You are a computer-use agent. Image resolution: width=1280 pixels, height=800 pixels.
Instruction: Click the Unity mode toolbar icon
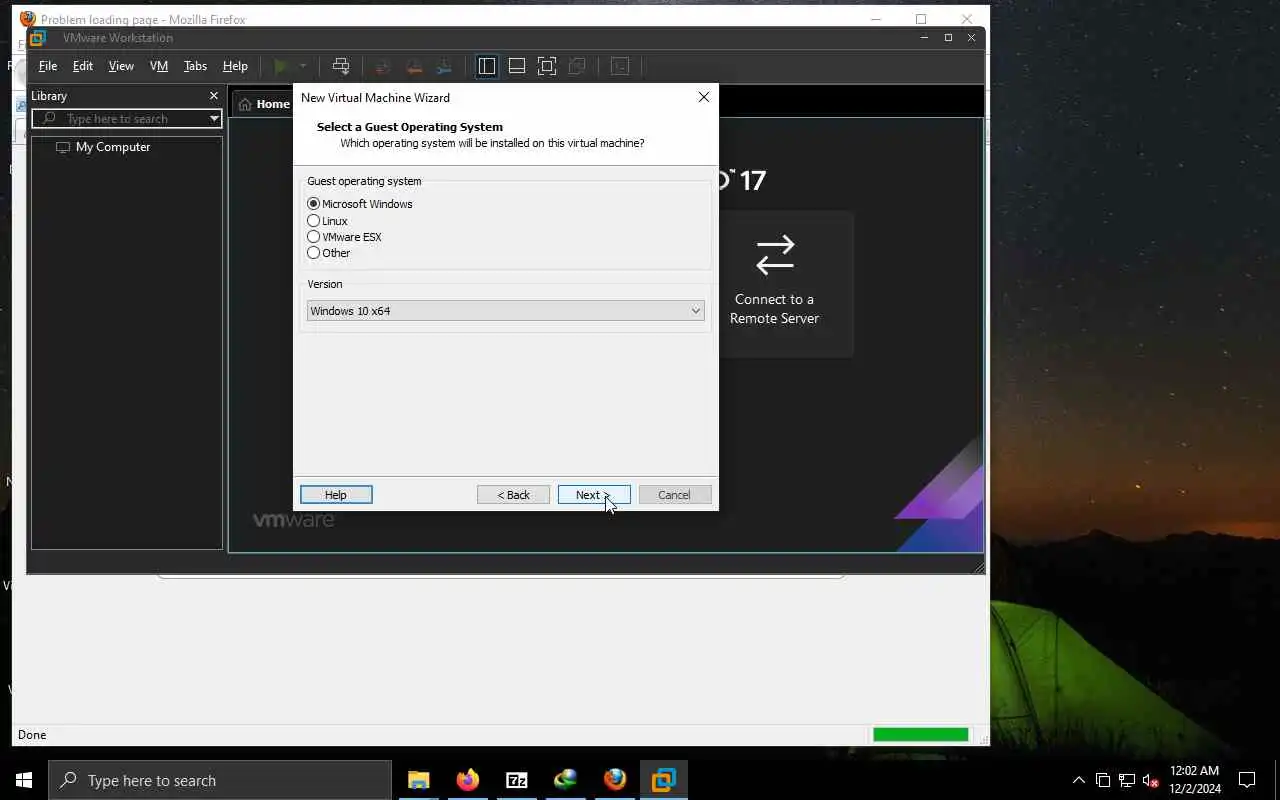(x=577, y=66)
